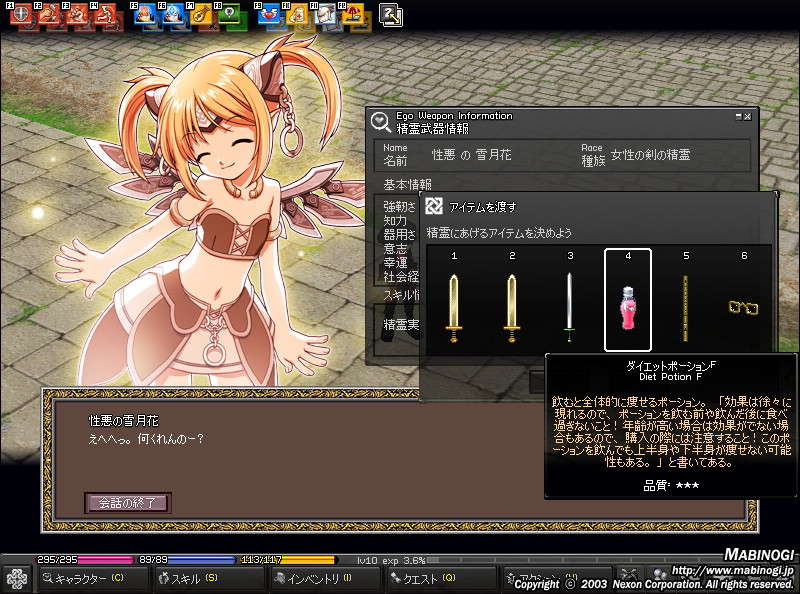Select item 2, the second golden sword
Screen dimensions: 800x594
[x=512, y=308]
